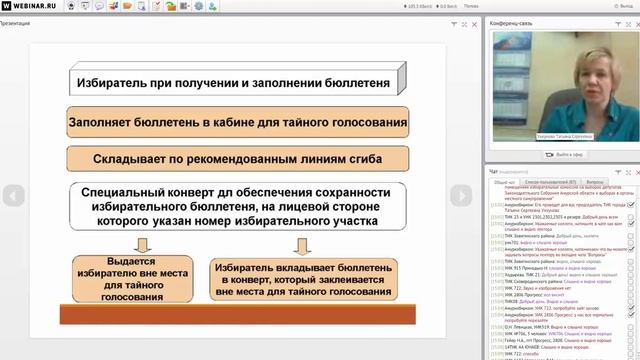Open the chat bubble toolbar icon
Viewport: 640px width, 360px height.
pos(99,6)
